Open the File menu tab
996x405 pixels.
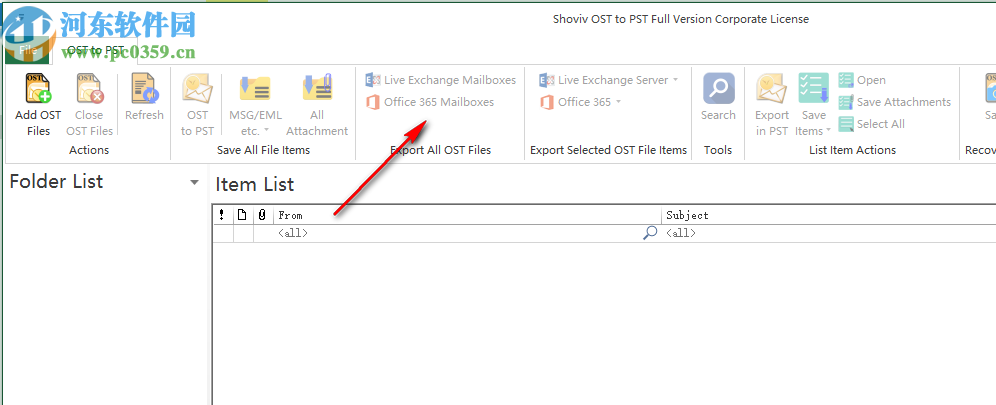[x=27, y=47]
